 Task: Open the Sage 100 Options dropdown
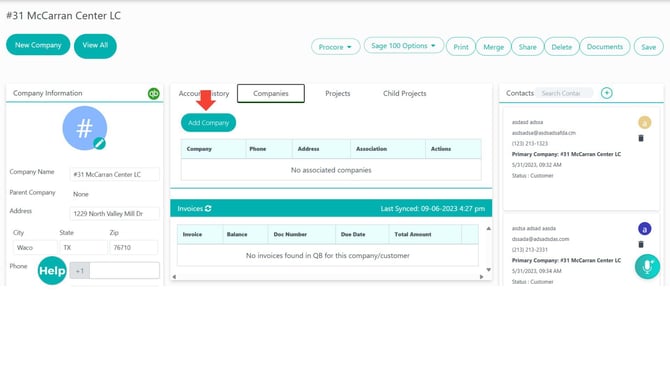click(403, 45)
